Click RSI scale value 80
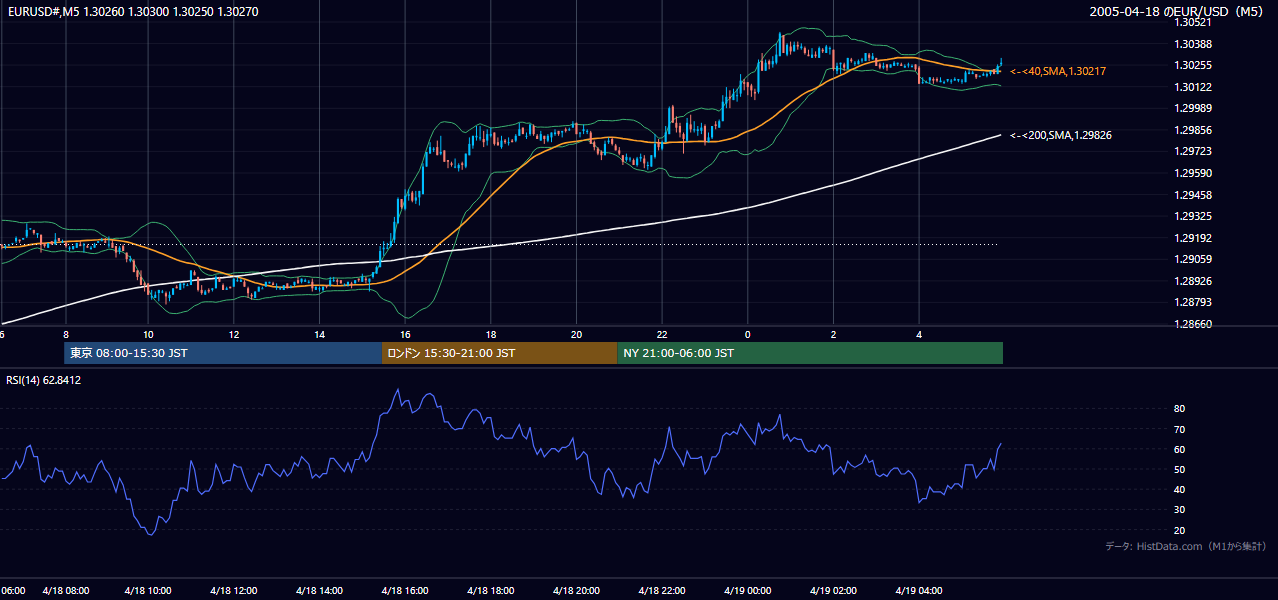The image size is (1278, 600). click(1179, 409)
